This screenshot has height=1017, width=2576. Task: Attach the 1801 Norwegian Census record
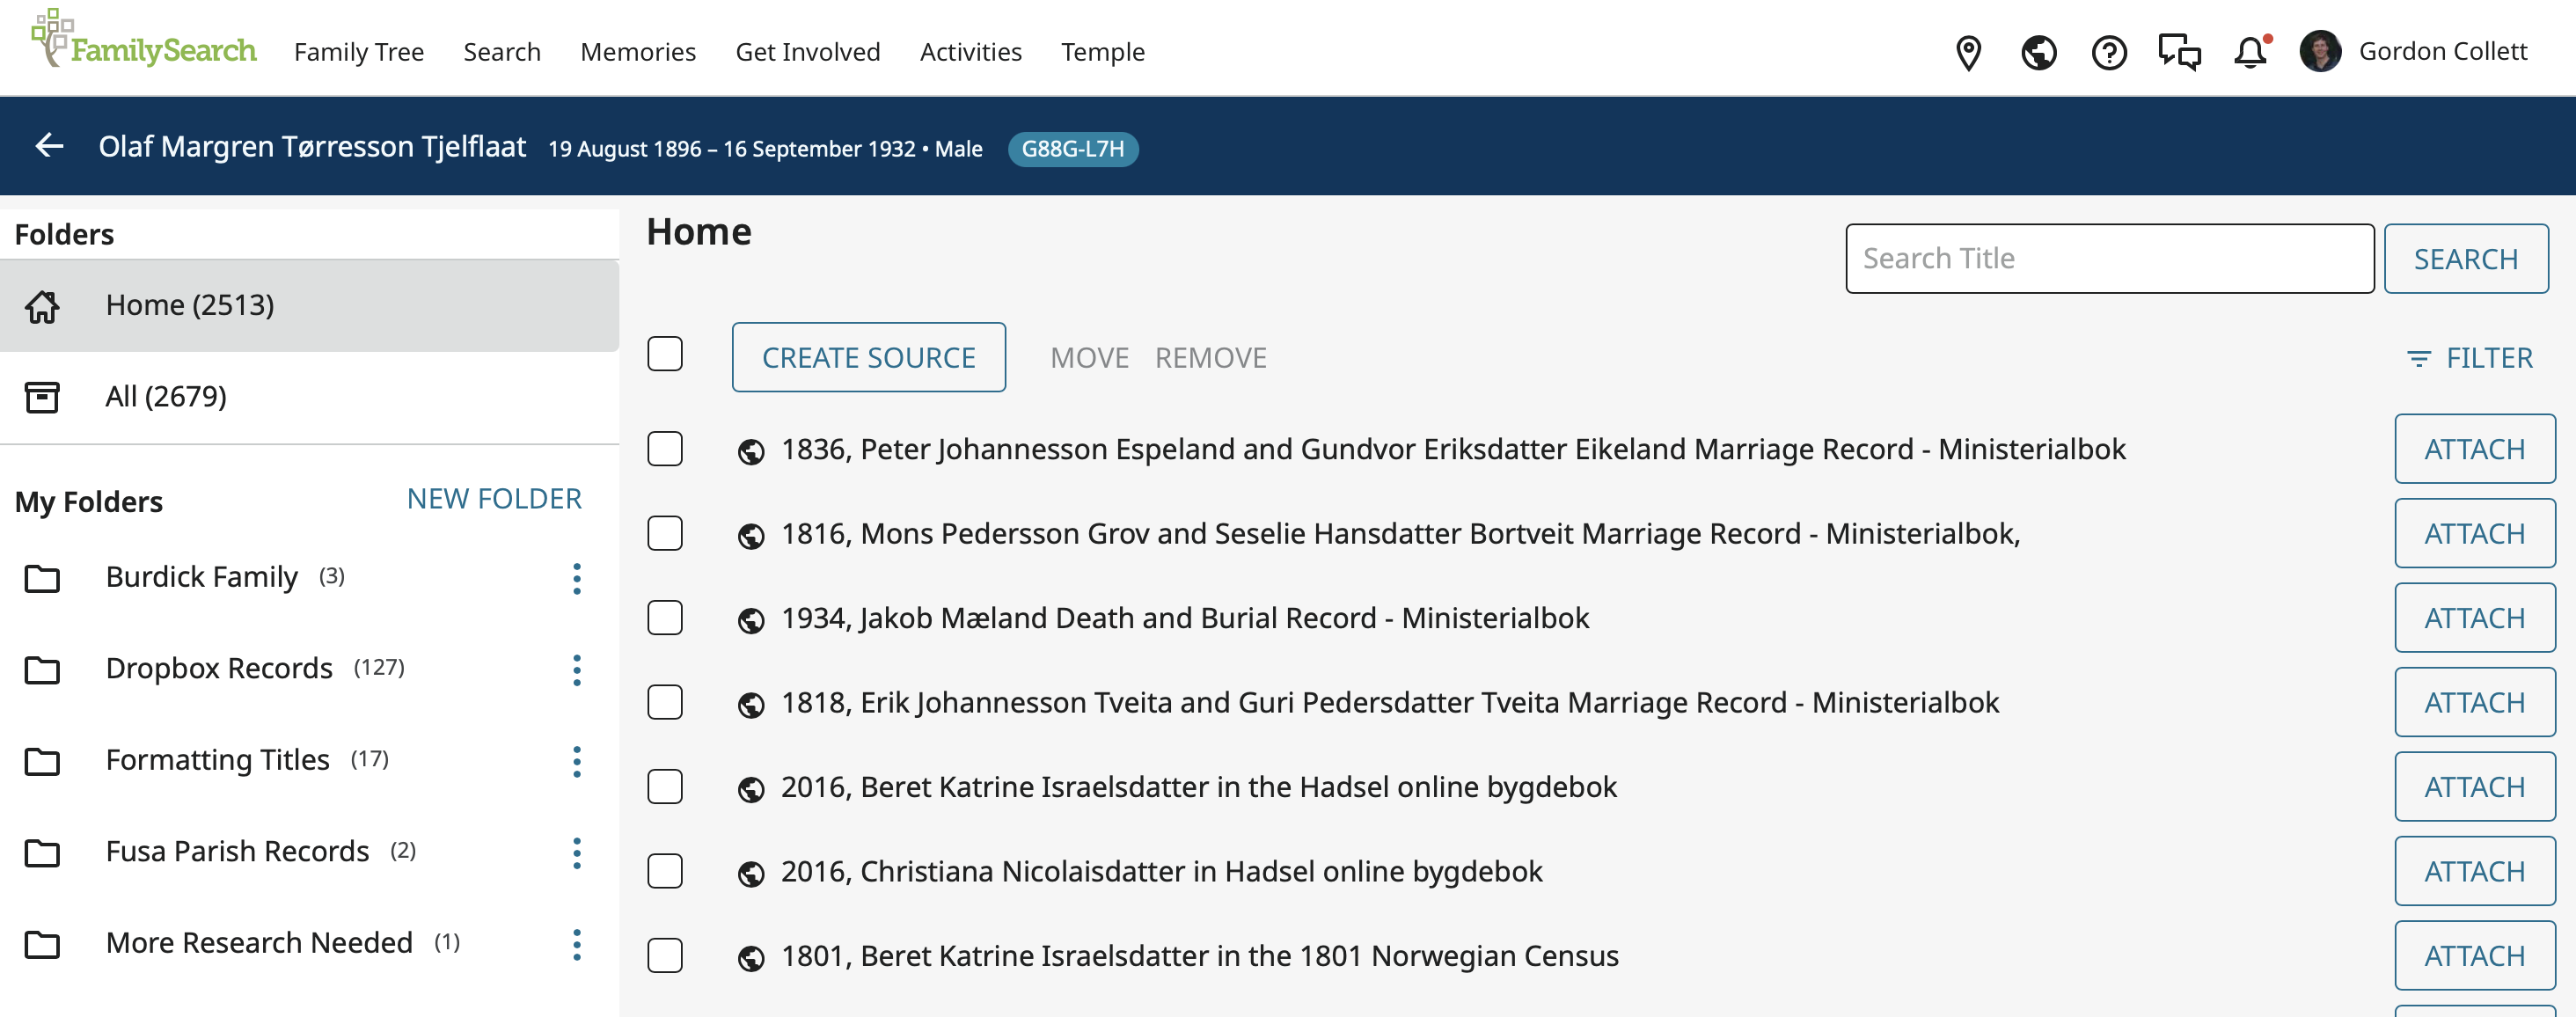tap(2475, 956)
